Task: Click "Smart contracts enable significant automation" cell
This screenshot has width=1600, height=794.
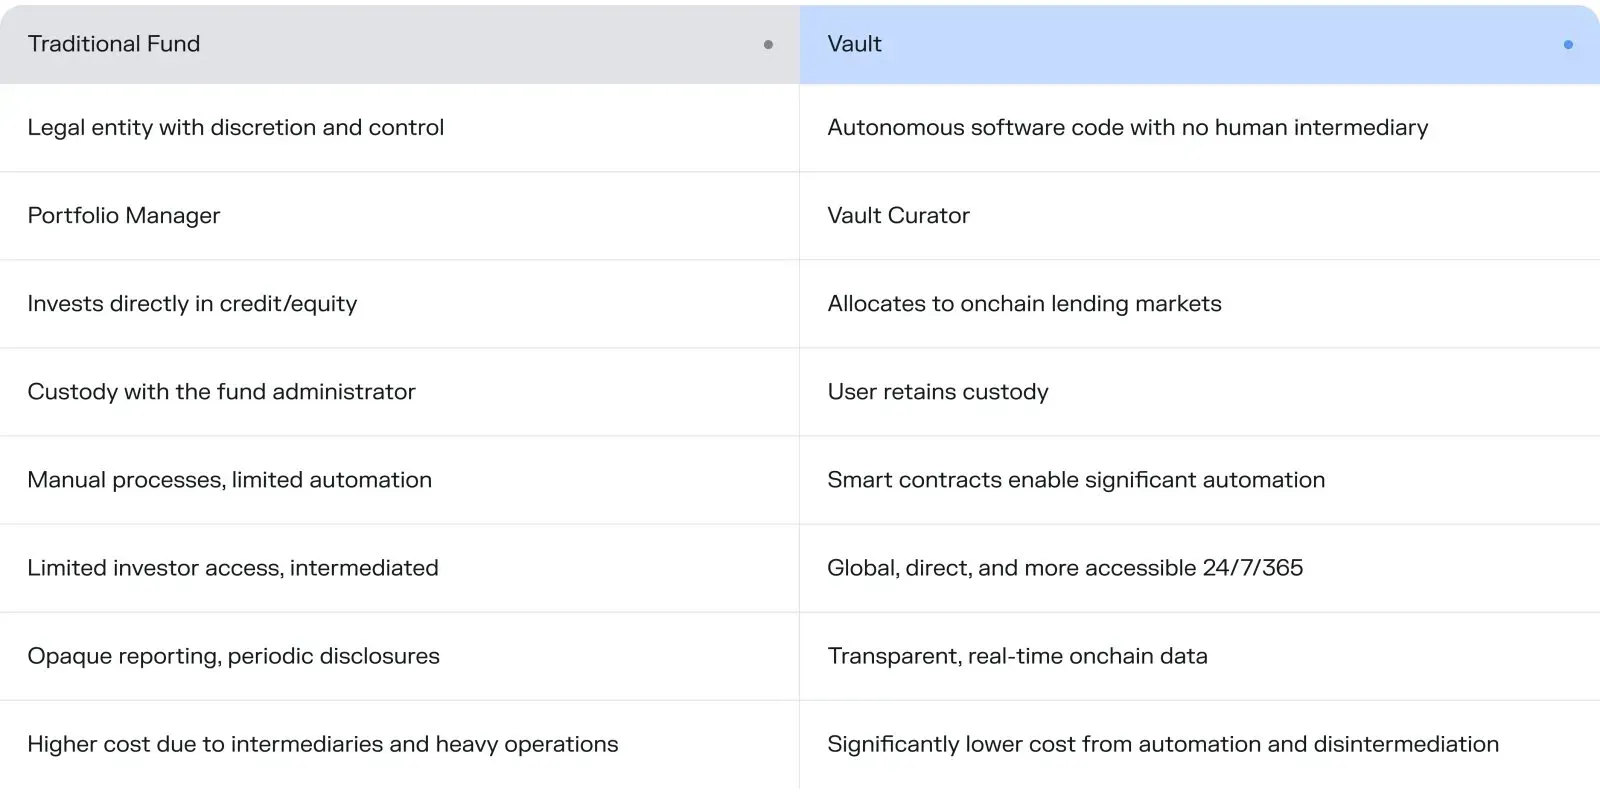Action: tap(1076, 480)
